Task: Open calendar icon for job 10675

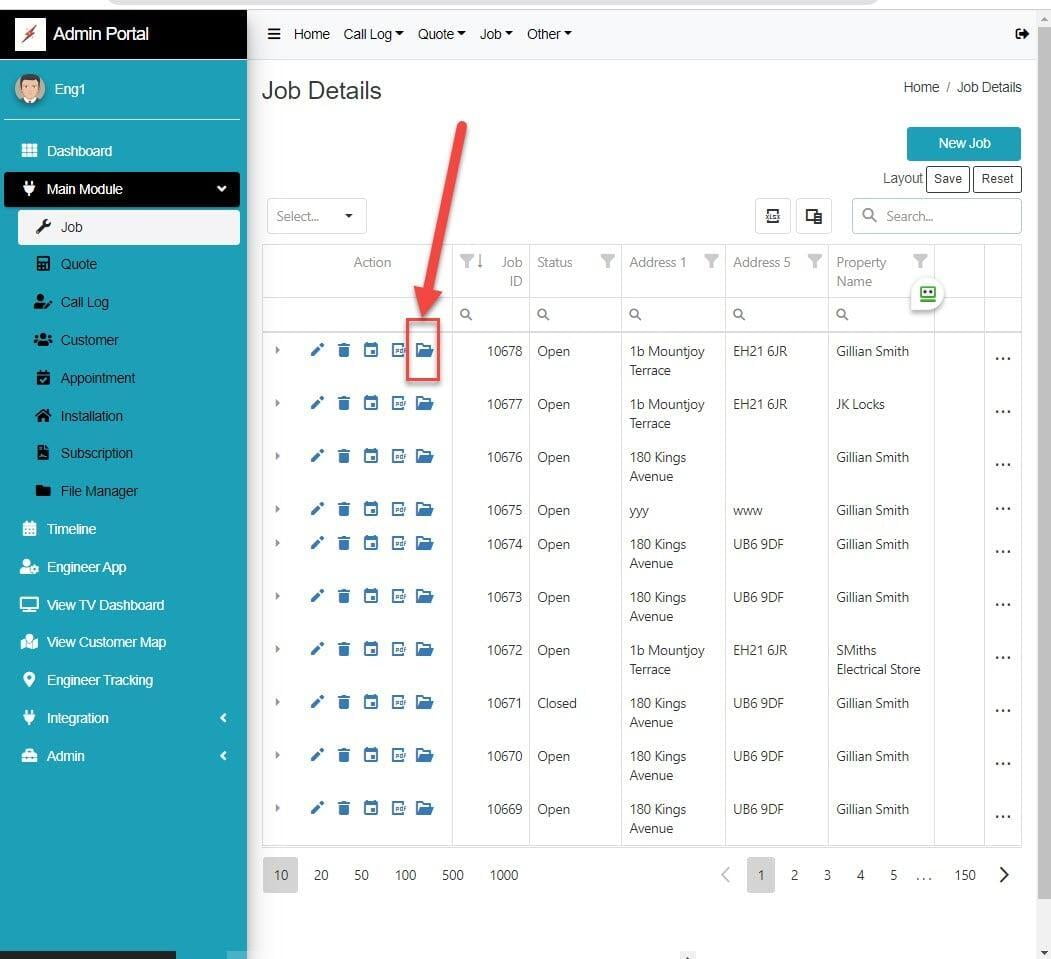Action: coord(371,509)
